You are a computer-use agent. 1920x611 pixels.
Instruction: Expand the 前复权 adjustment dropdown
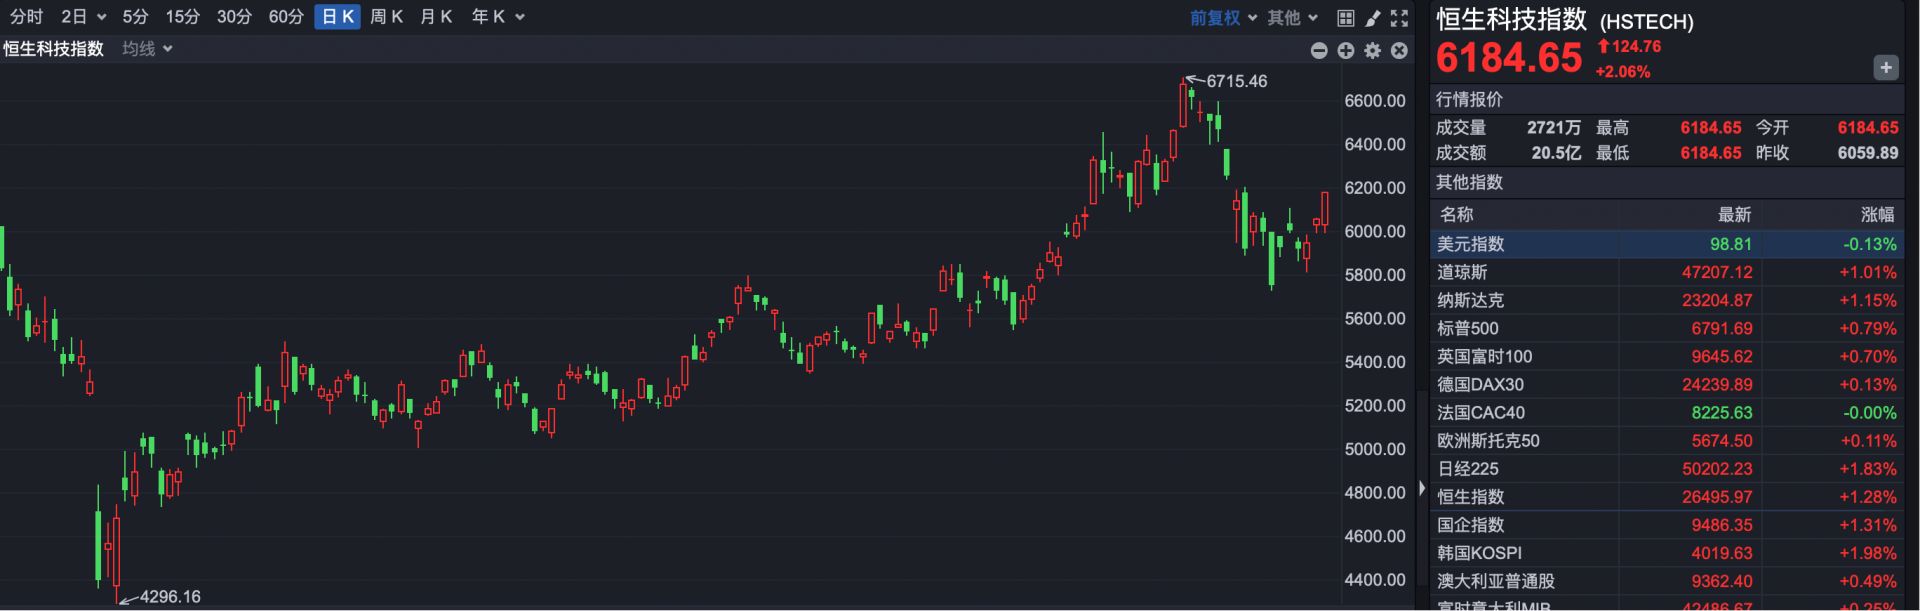(x=1223, y=18)
